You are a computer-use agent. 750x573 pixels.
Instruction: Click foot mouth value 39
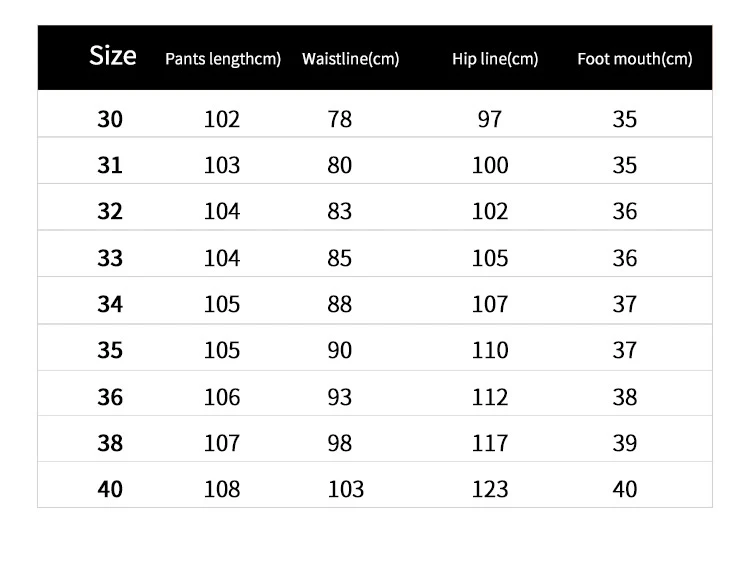[x=625, y=442]
